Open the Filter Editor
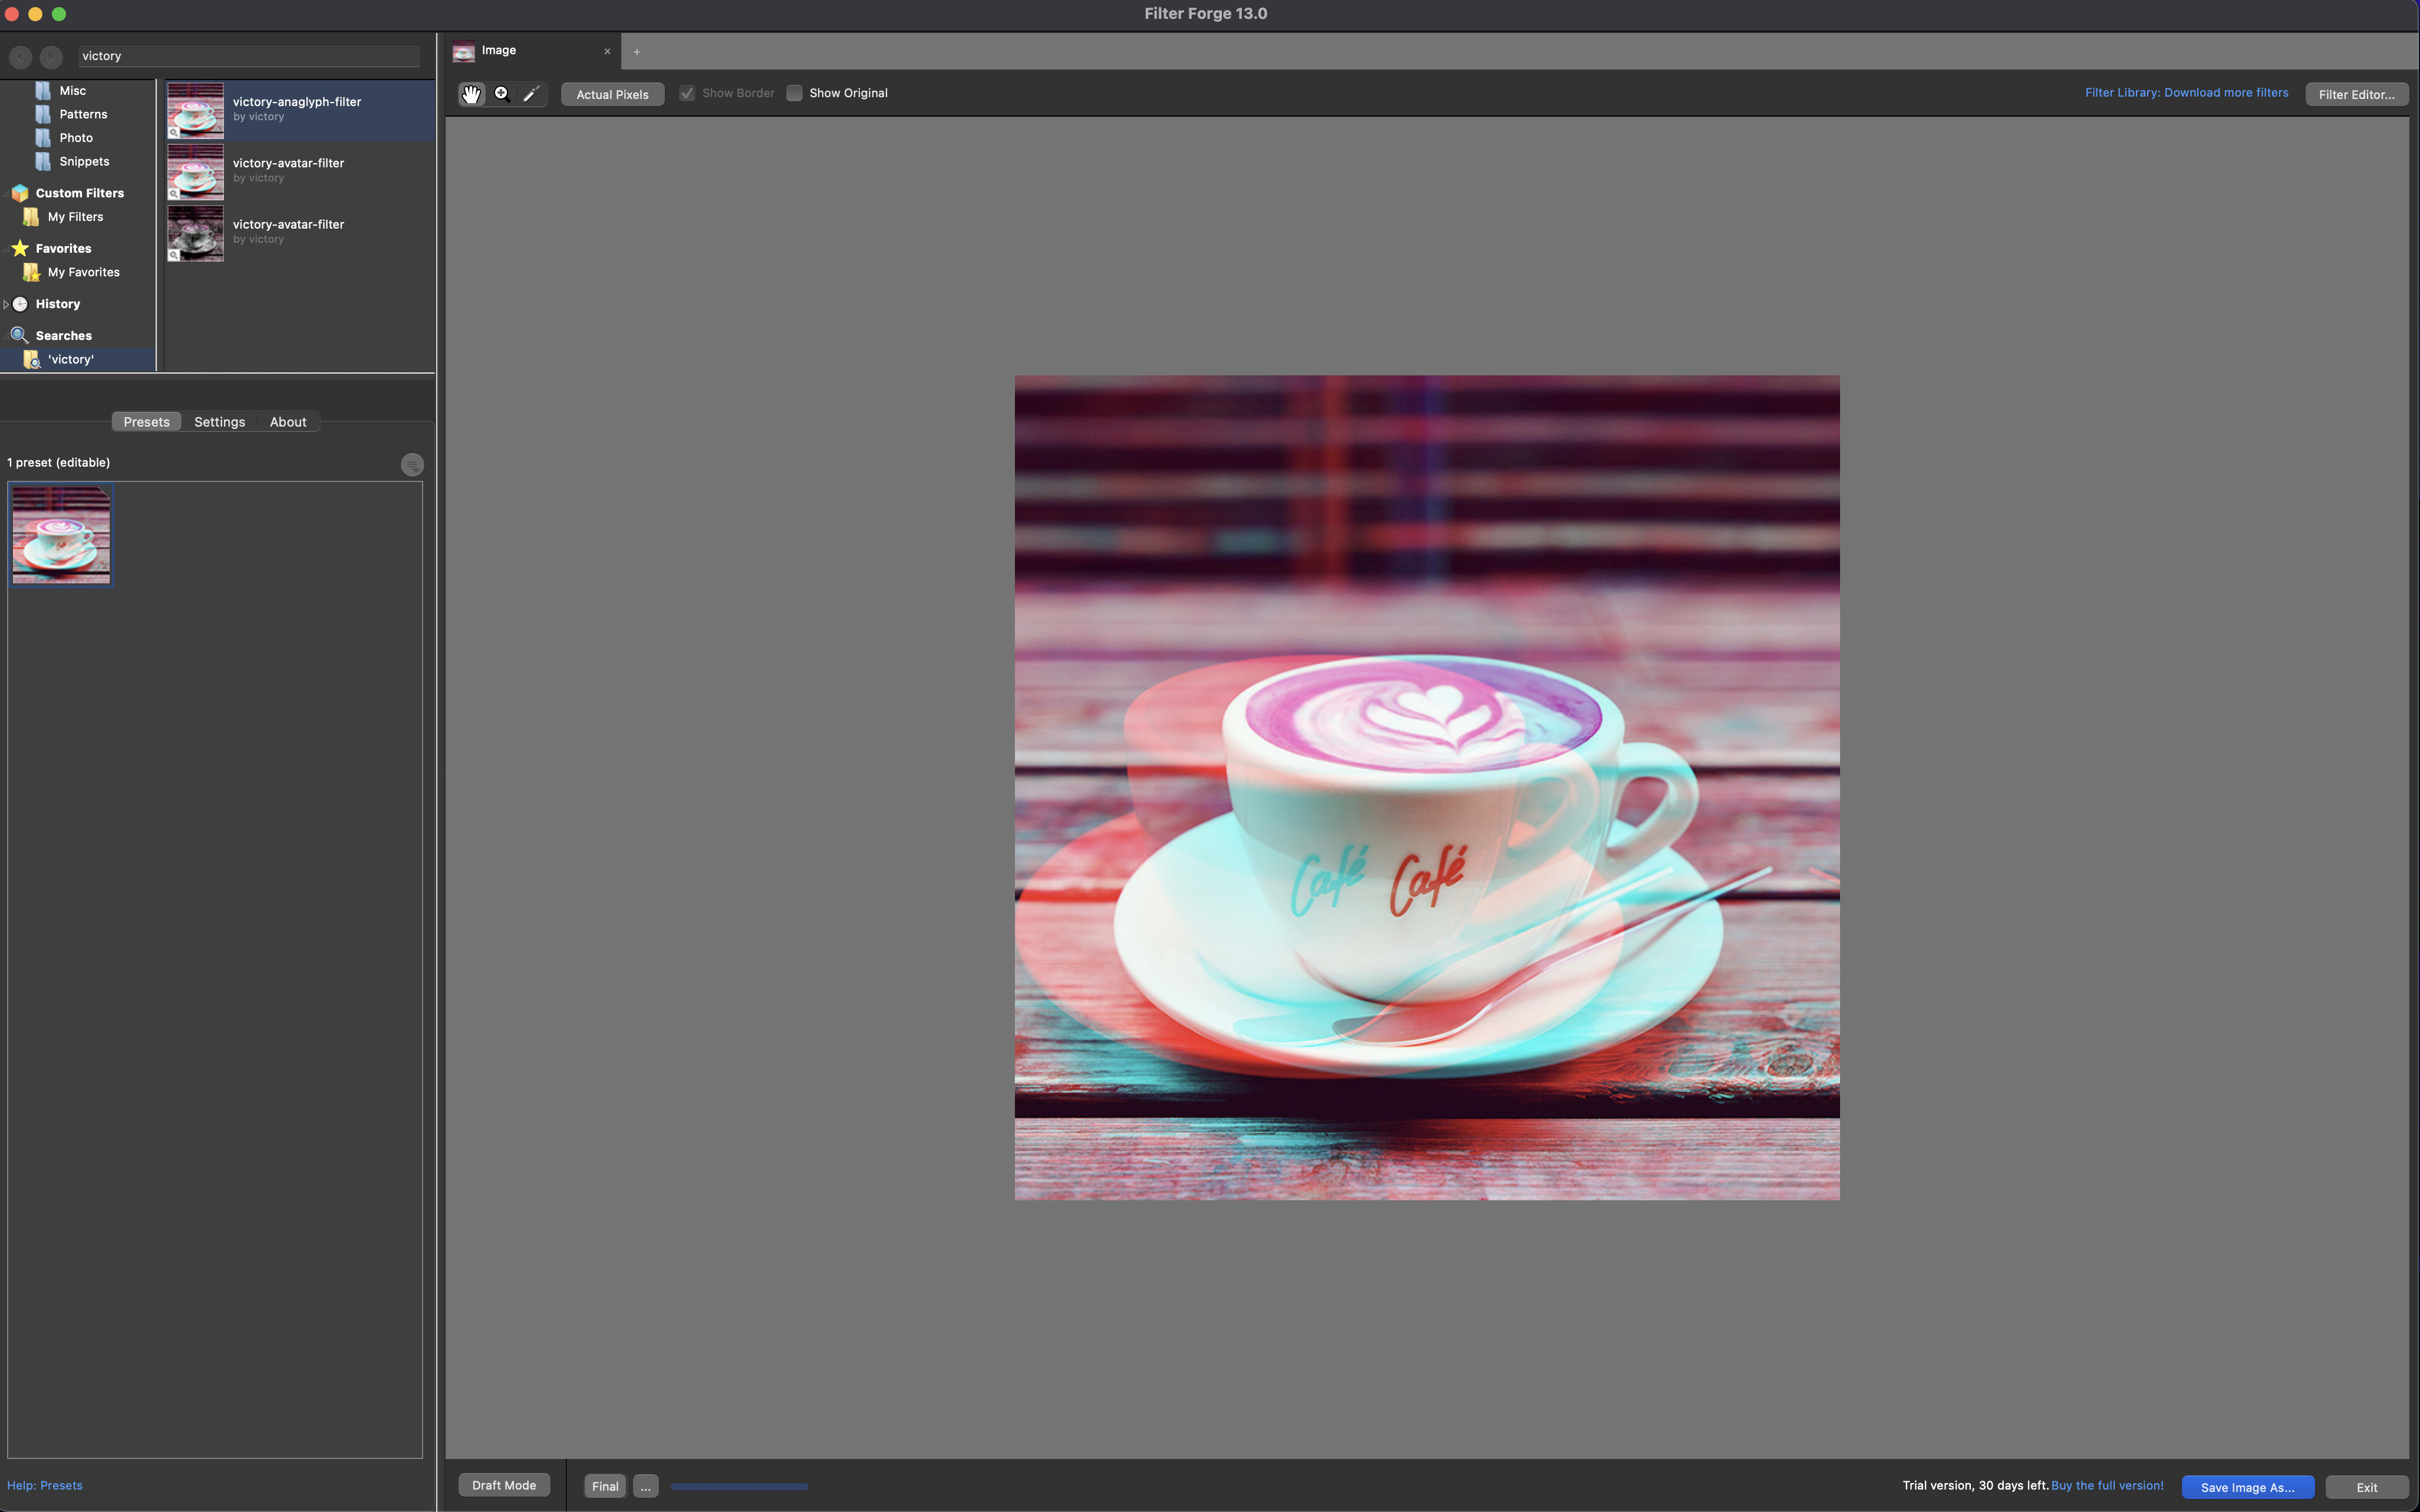 click(x=2356, y=94)
